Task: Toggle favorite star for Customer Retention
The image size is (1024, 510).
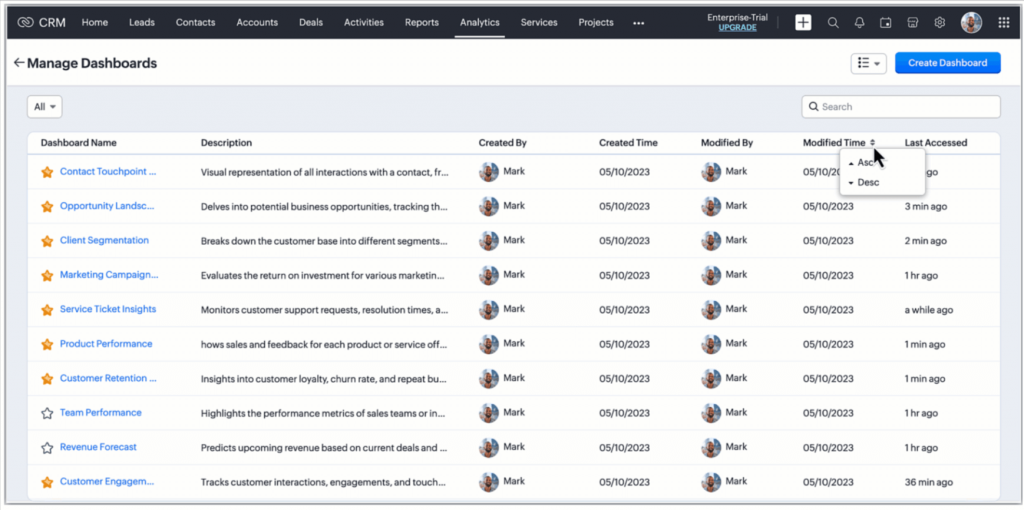Action: pos(46,379)
